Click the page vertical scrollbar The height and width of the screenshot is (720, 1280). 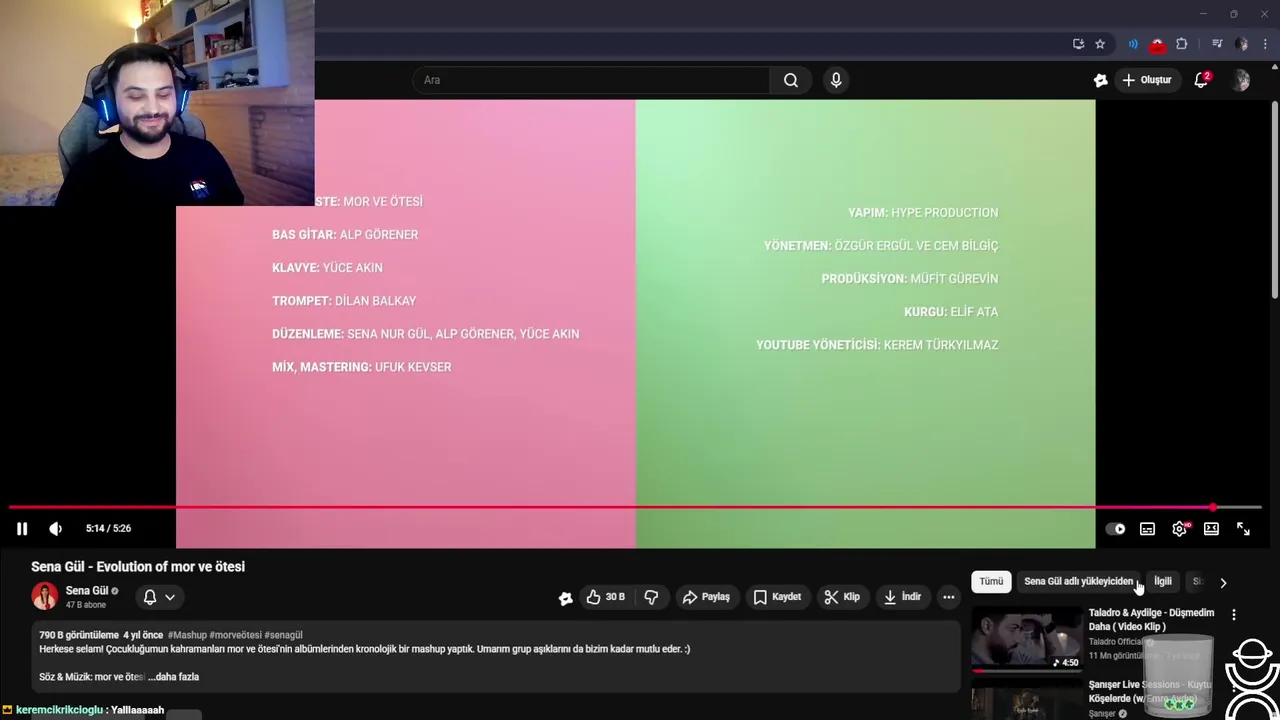(x=1274, y=200)
